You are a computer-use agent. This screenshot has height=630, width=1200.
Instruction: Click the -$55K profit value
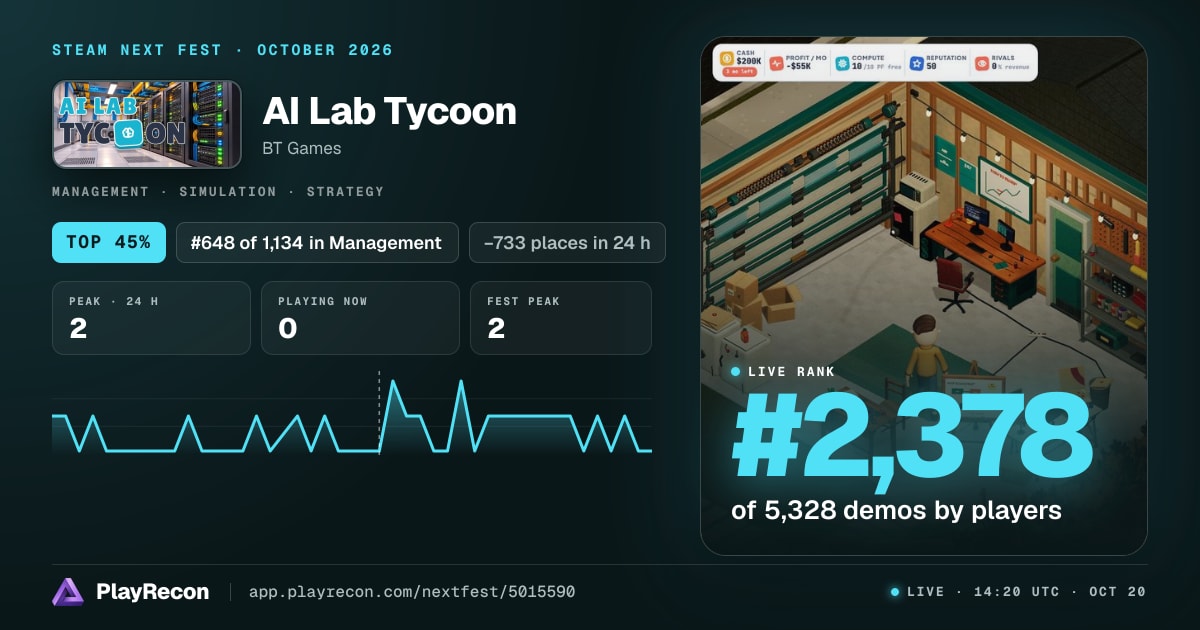coord(799,66)
